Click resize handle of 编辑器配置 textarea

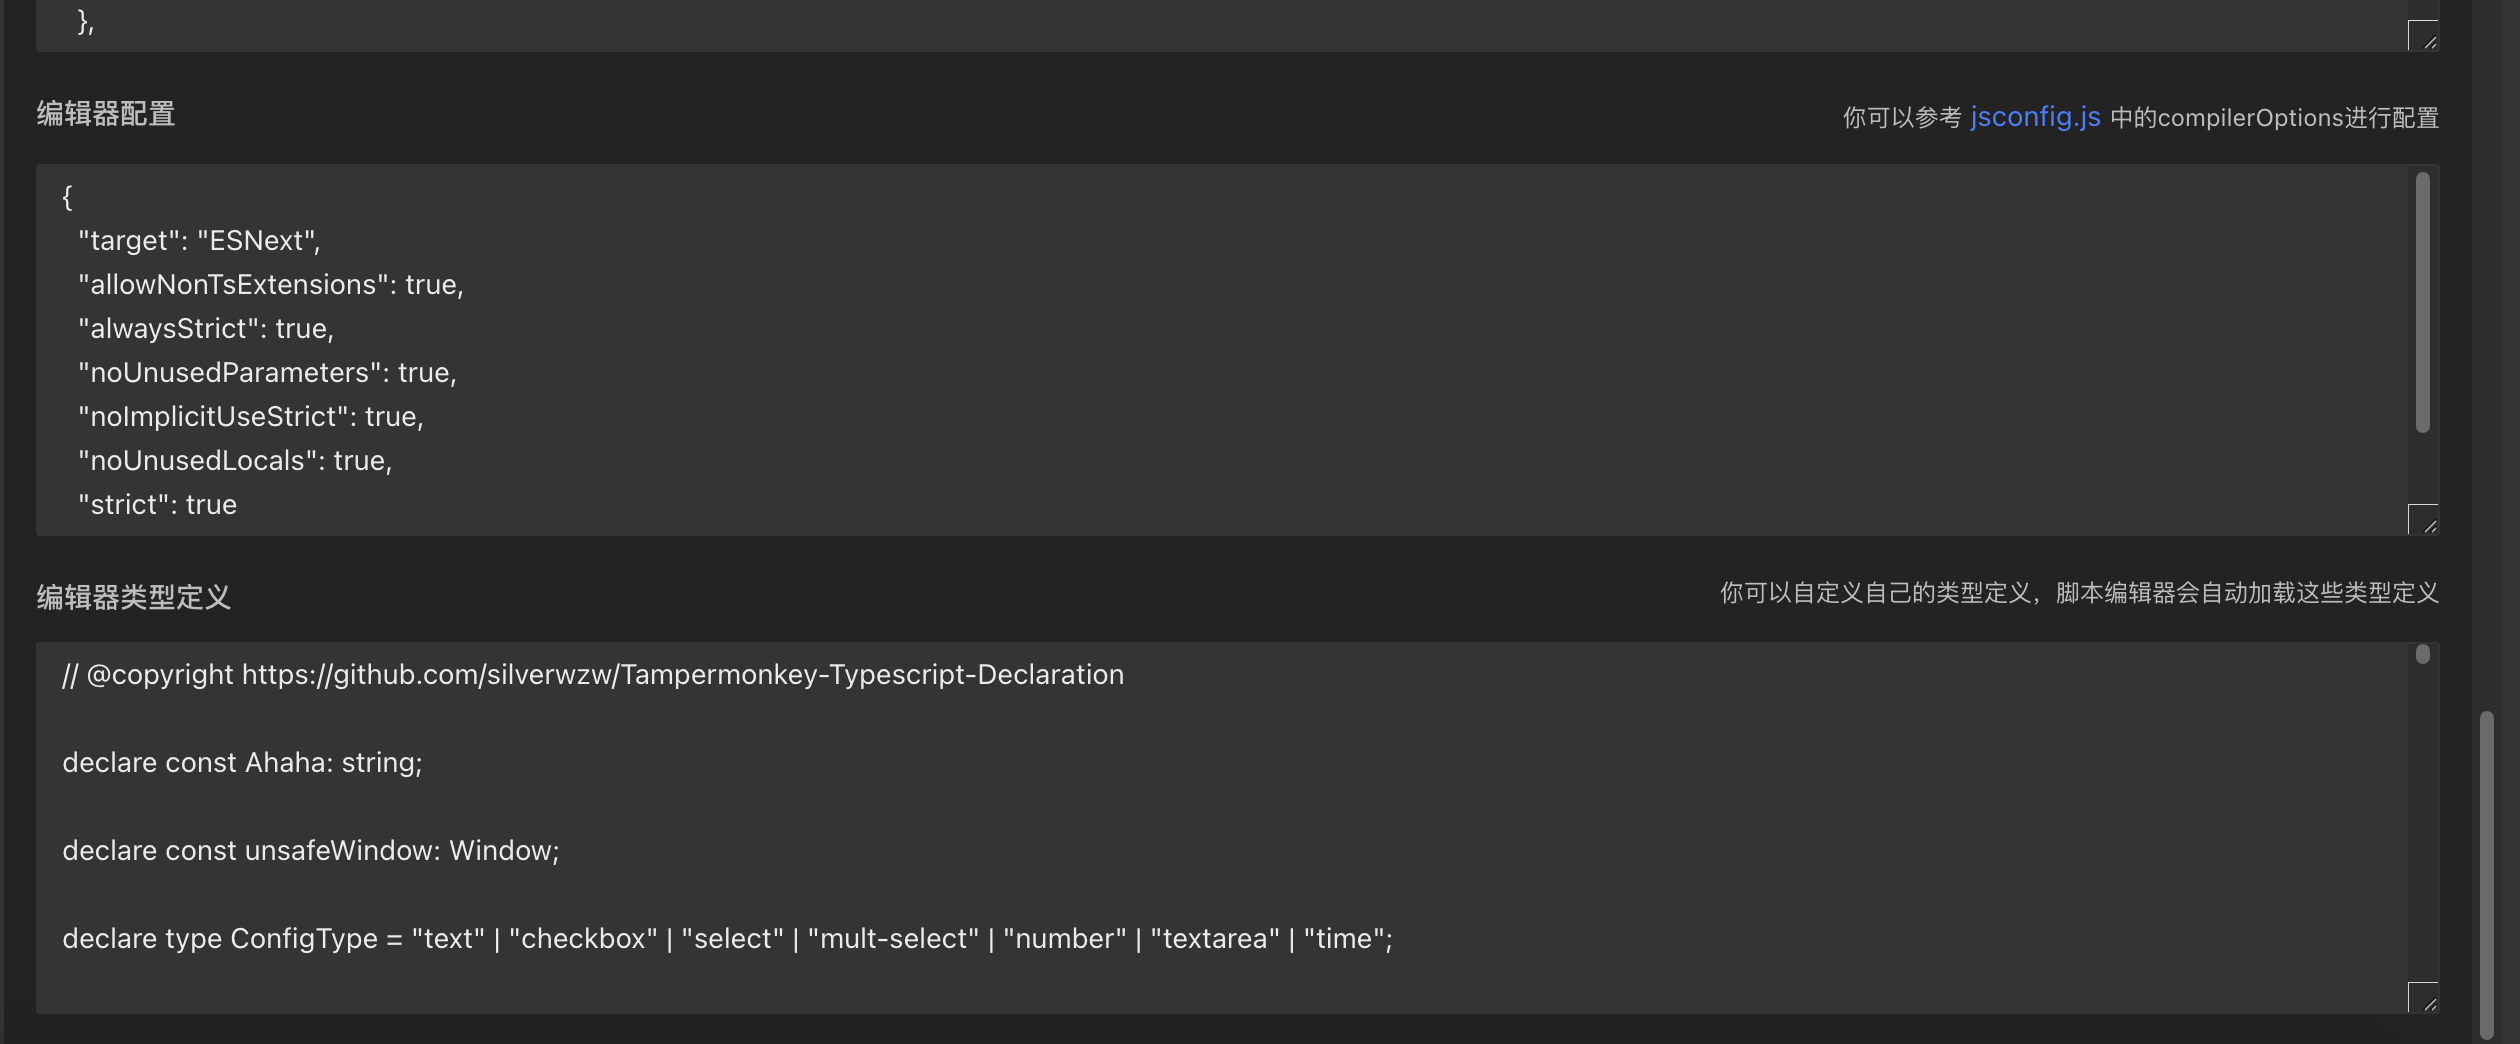tap(2422, 520)
